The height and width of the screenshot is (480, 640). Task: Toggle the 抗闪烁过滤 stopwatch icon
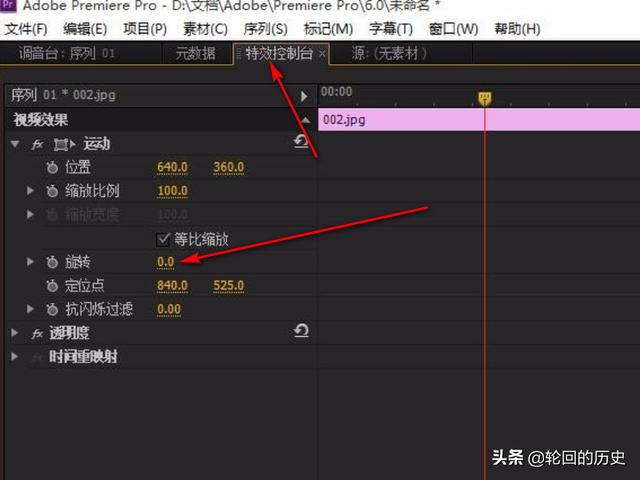coord(52,309)
